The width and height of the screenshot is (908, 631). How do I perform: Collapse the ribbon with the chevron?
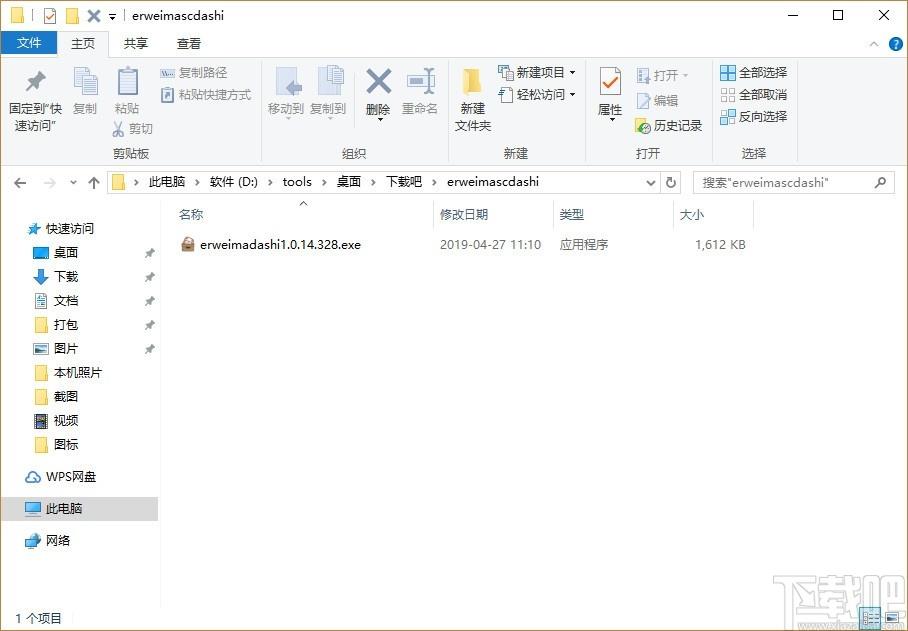coord(874,44)
